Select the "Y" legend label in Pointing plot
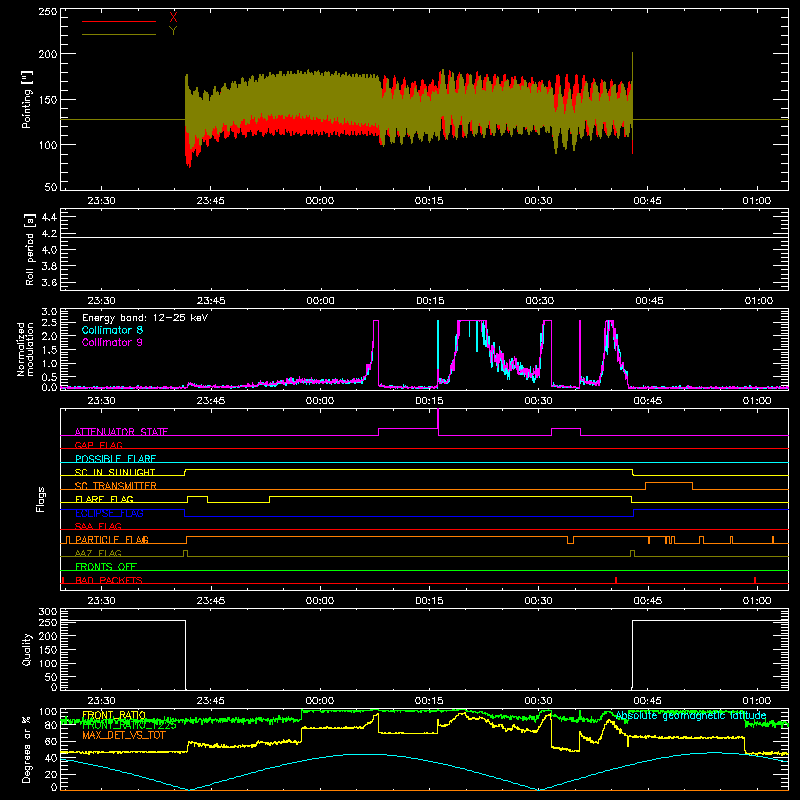800x800 pixels. click(x=173, y=31)
